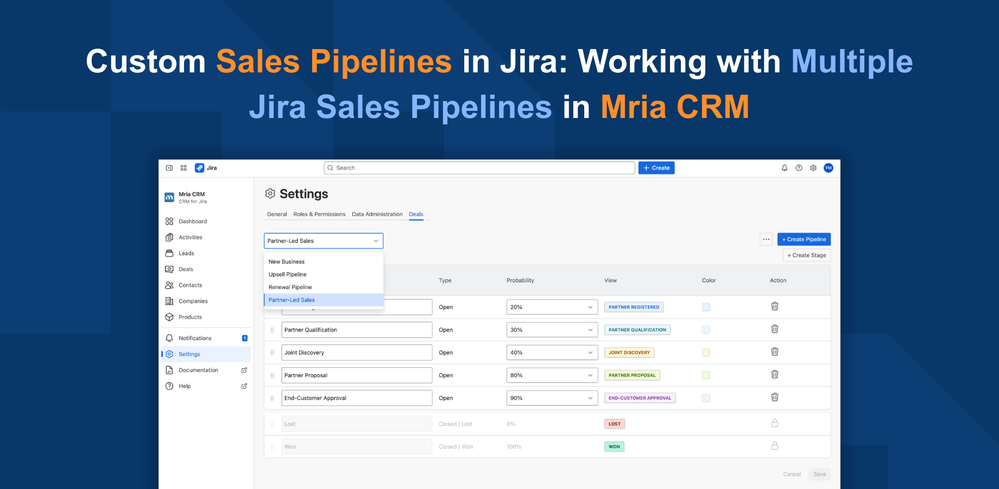Open the three-dots more options button

[x=766, y=239]
